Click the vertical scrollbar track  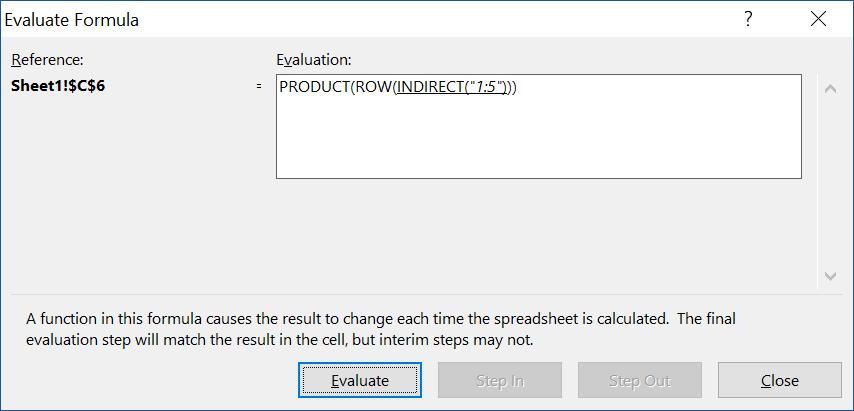pyautogui.click(x=830, y=182)
